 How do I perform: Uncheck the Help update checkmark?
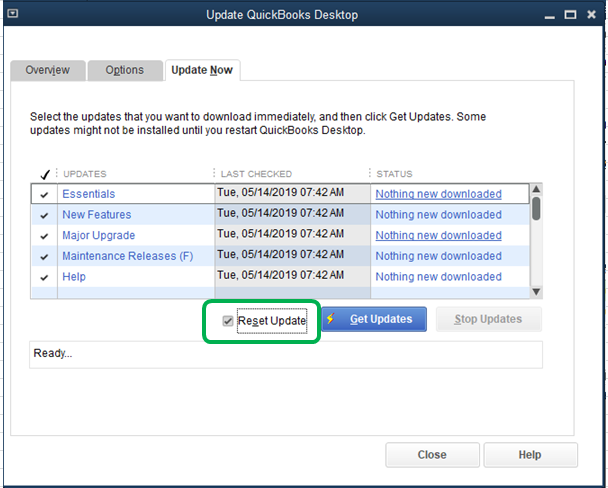(x=44, y=277)
